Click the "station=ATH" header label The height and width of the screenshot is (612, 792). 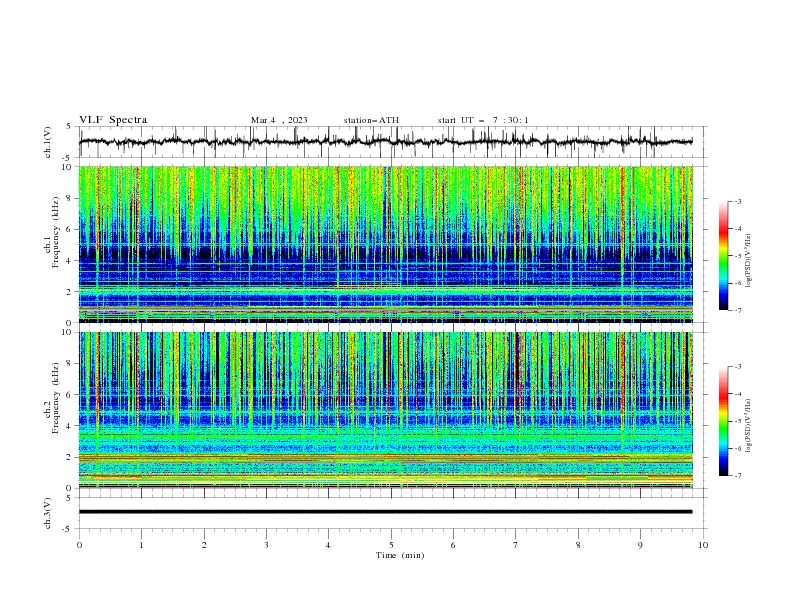pyautogui.click(x=371, y=120)
